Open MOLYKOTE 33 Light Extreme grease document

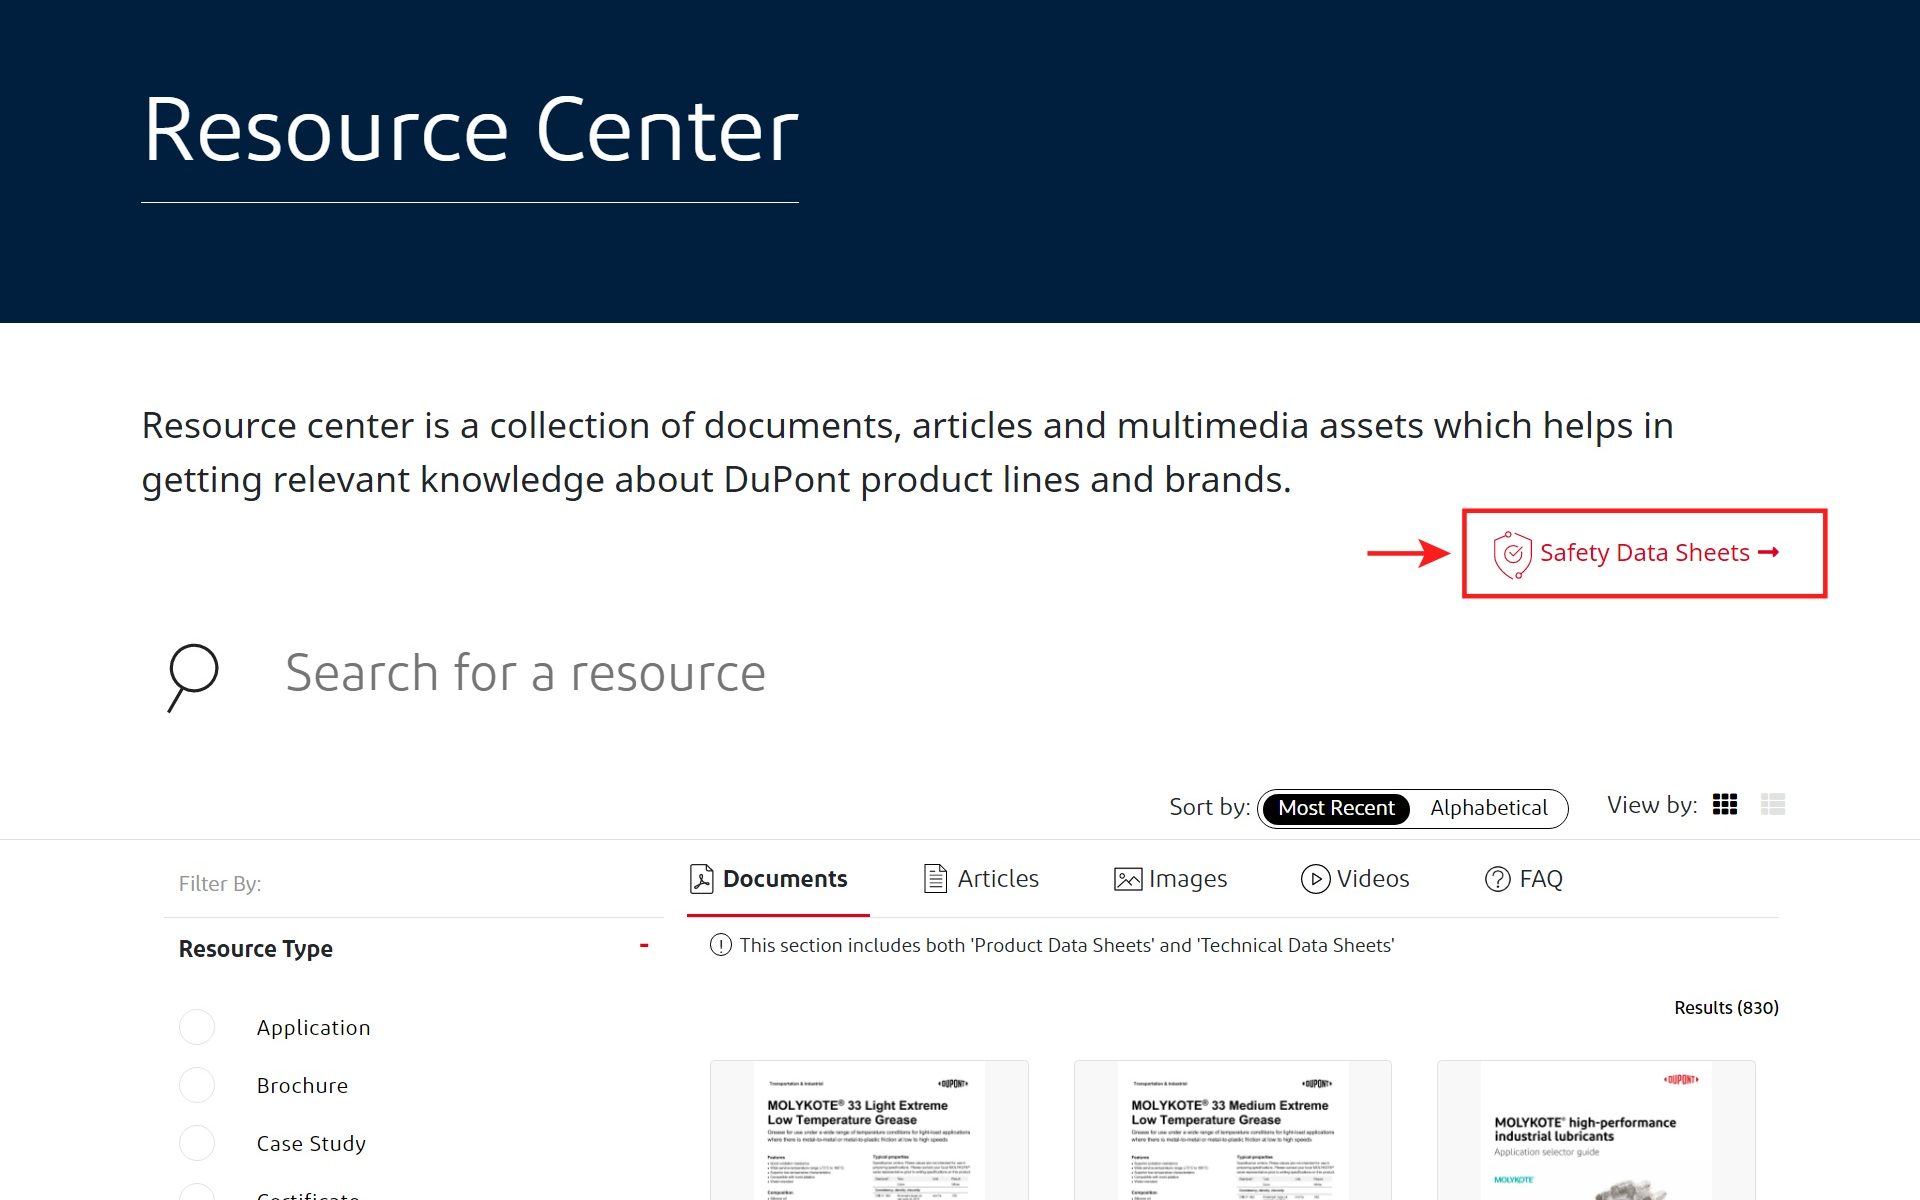point(869,1130)
